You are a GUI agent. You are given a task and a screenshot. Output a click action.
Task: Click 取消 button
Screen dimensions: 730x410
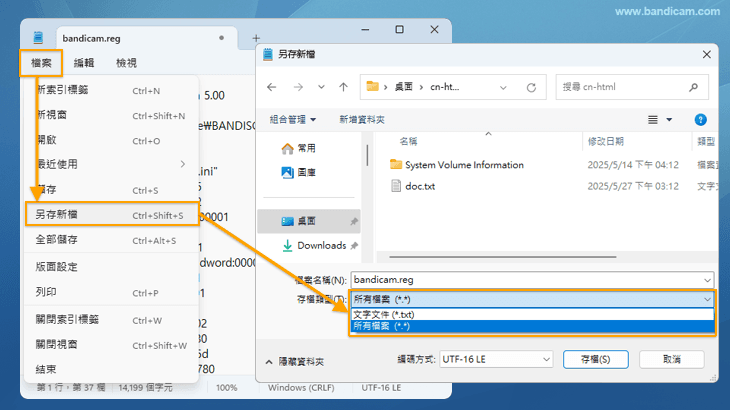[671, 359]
